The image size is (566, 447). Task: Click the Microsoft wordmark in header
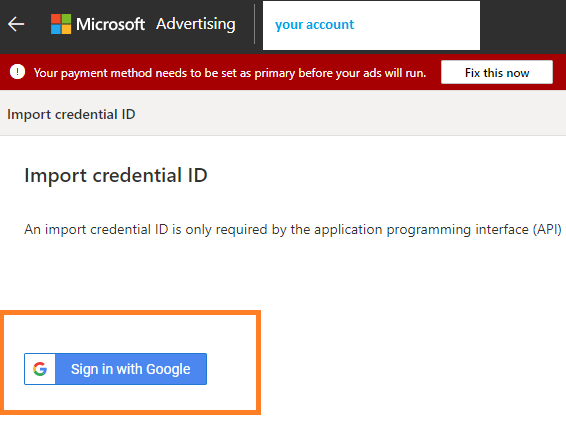click(x=110, y=24)
